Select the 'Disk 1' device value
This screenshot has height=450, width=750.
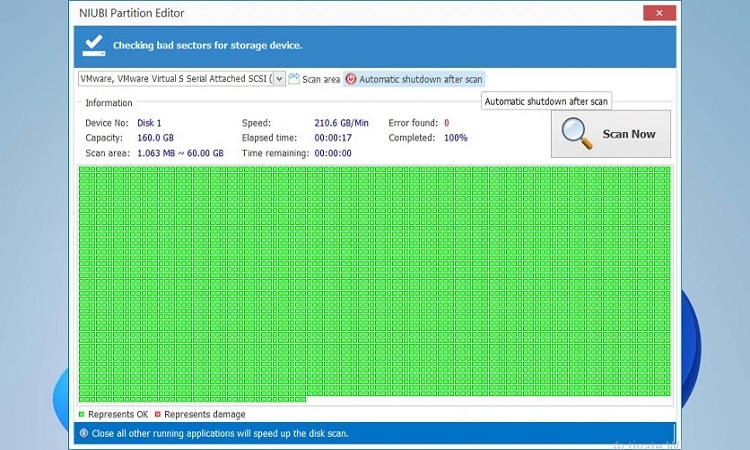click(x=149, y=123)
